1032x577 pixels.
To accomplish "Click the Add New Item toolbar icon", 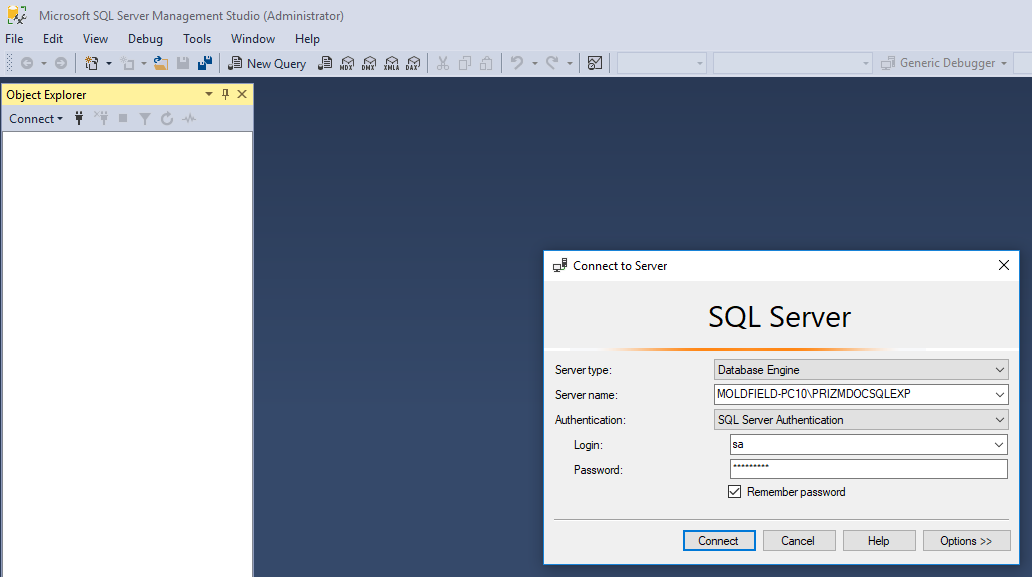I will tap(127, 63).
